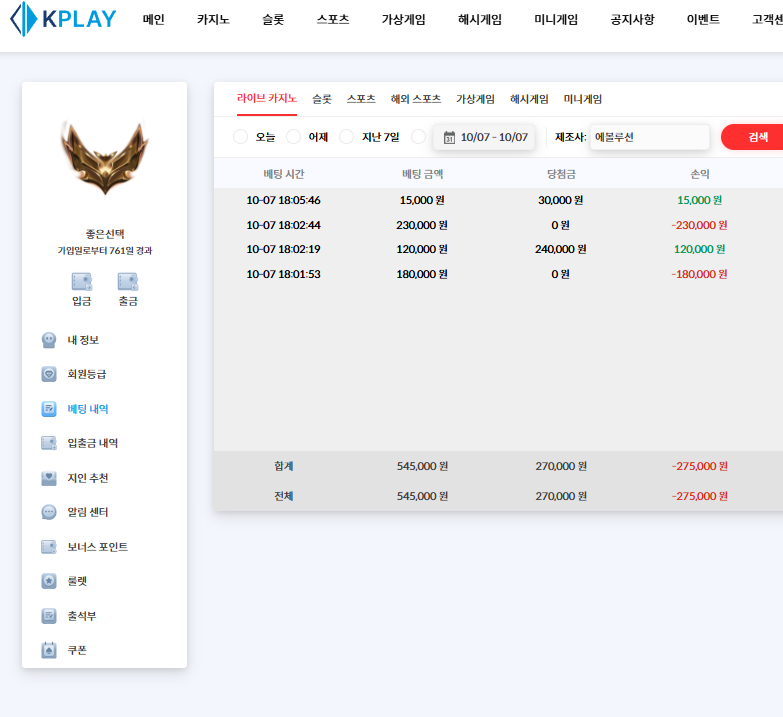
Task: Switch to the 슬롯 betting history tab
Action: (x=321, y=99)
